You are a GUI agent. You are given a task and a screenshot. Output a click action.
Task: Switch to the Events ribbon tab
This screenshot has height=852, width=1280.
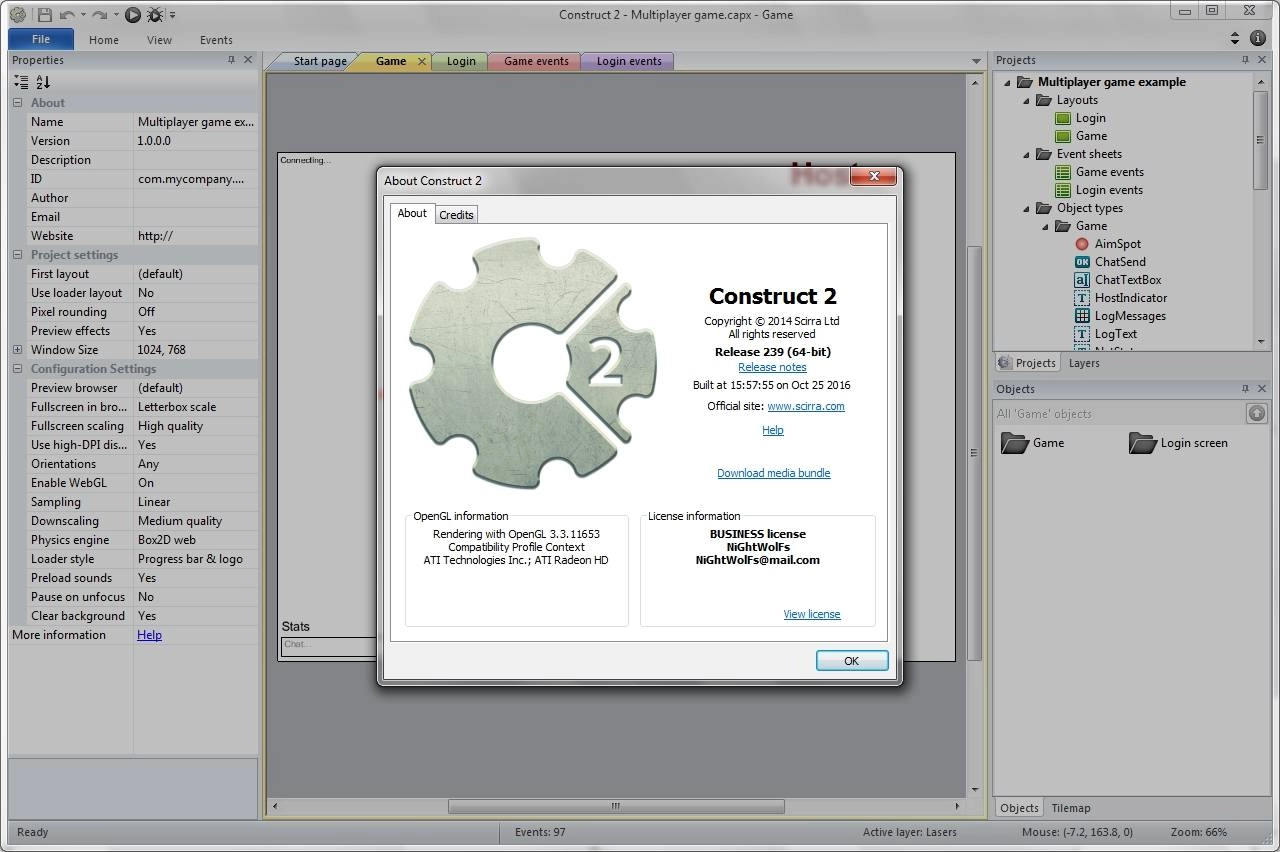pyautogui.click(x=216, y=40)
